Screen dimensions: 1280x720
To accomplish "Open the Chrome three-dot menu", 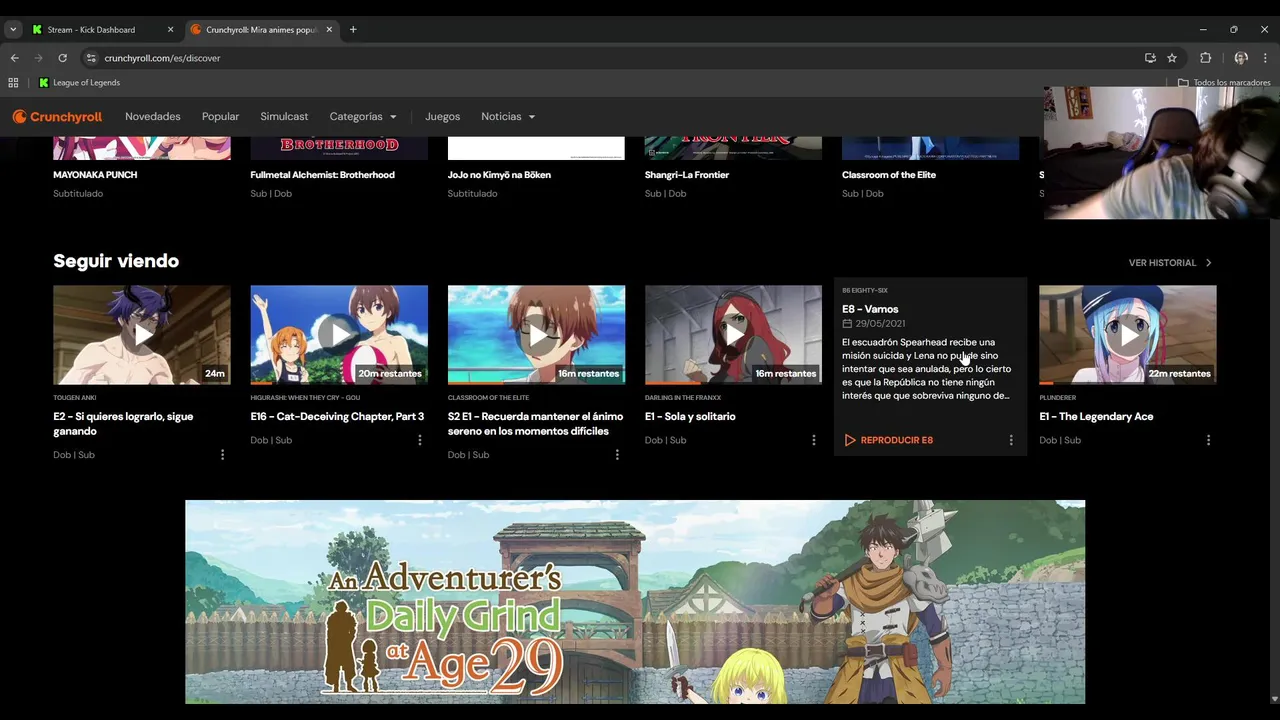I will pyautogui.click(x=1266, y=58).
